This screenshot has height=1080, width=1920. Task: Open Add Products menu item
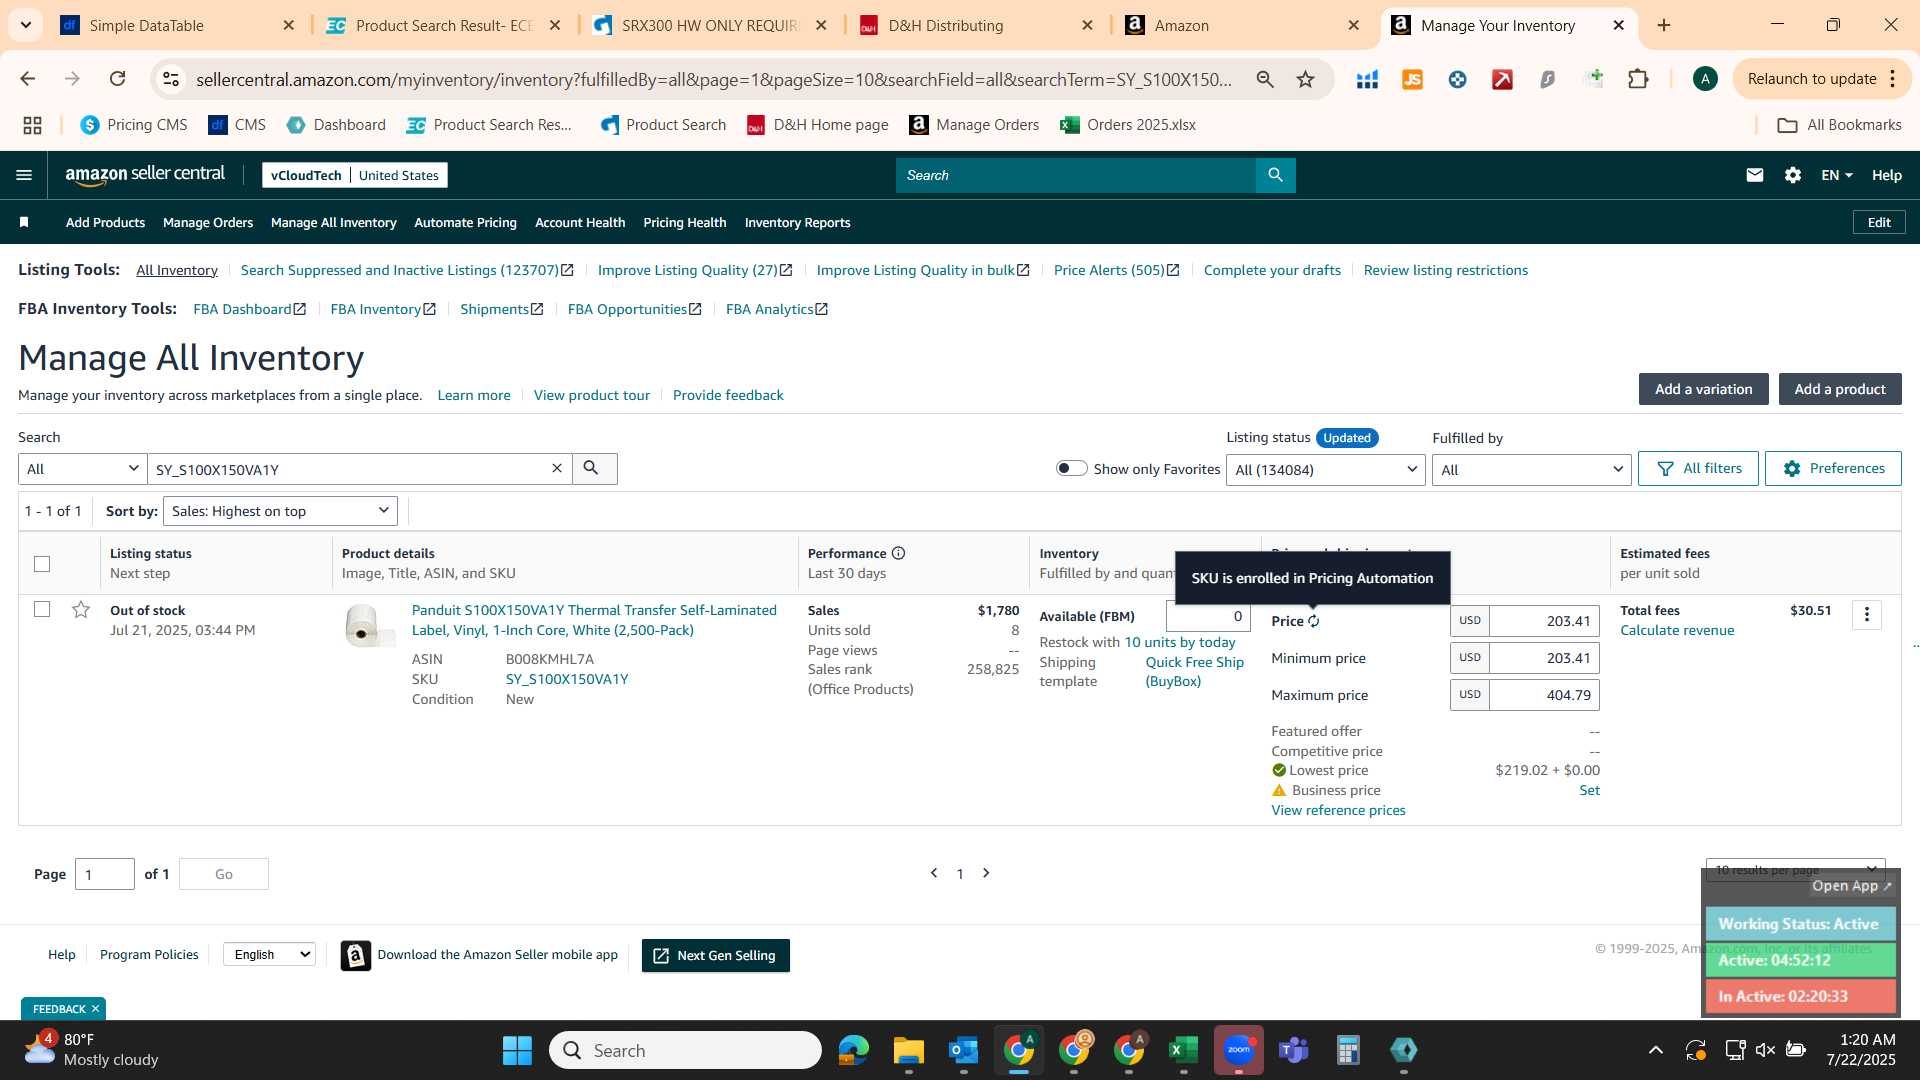coord(105,222)
